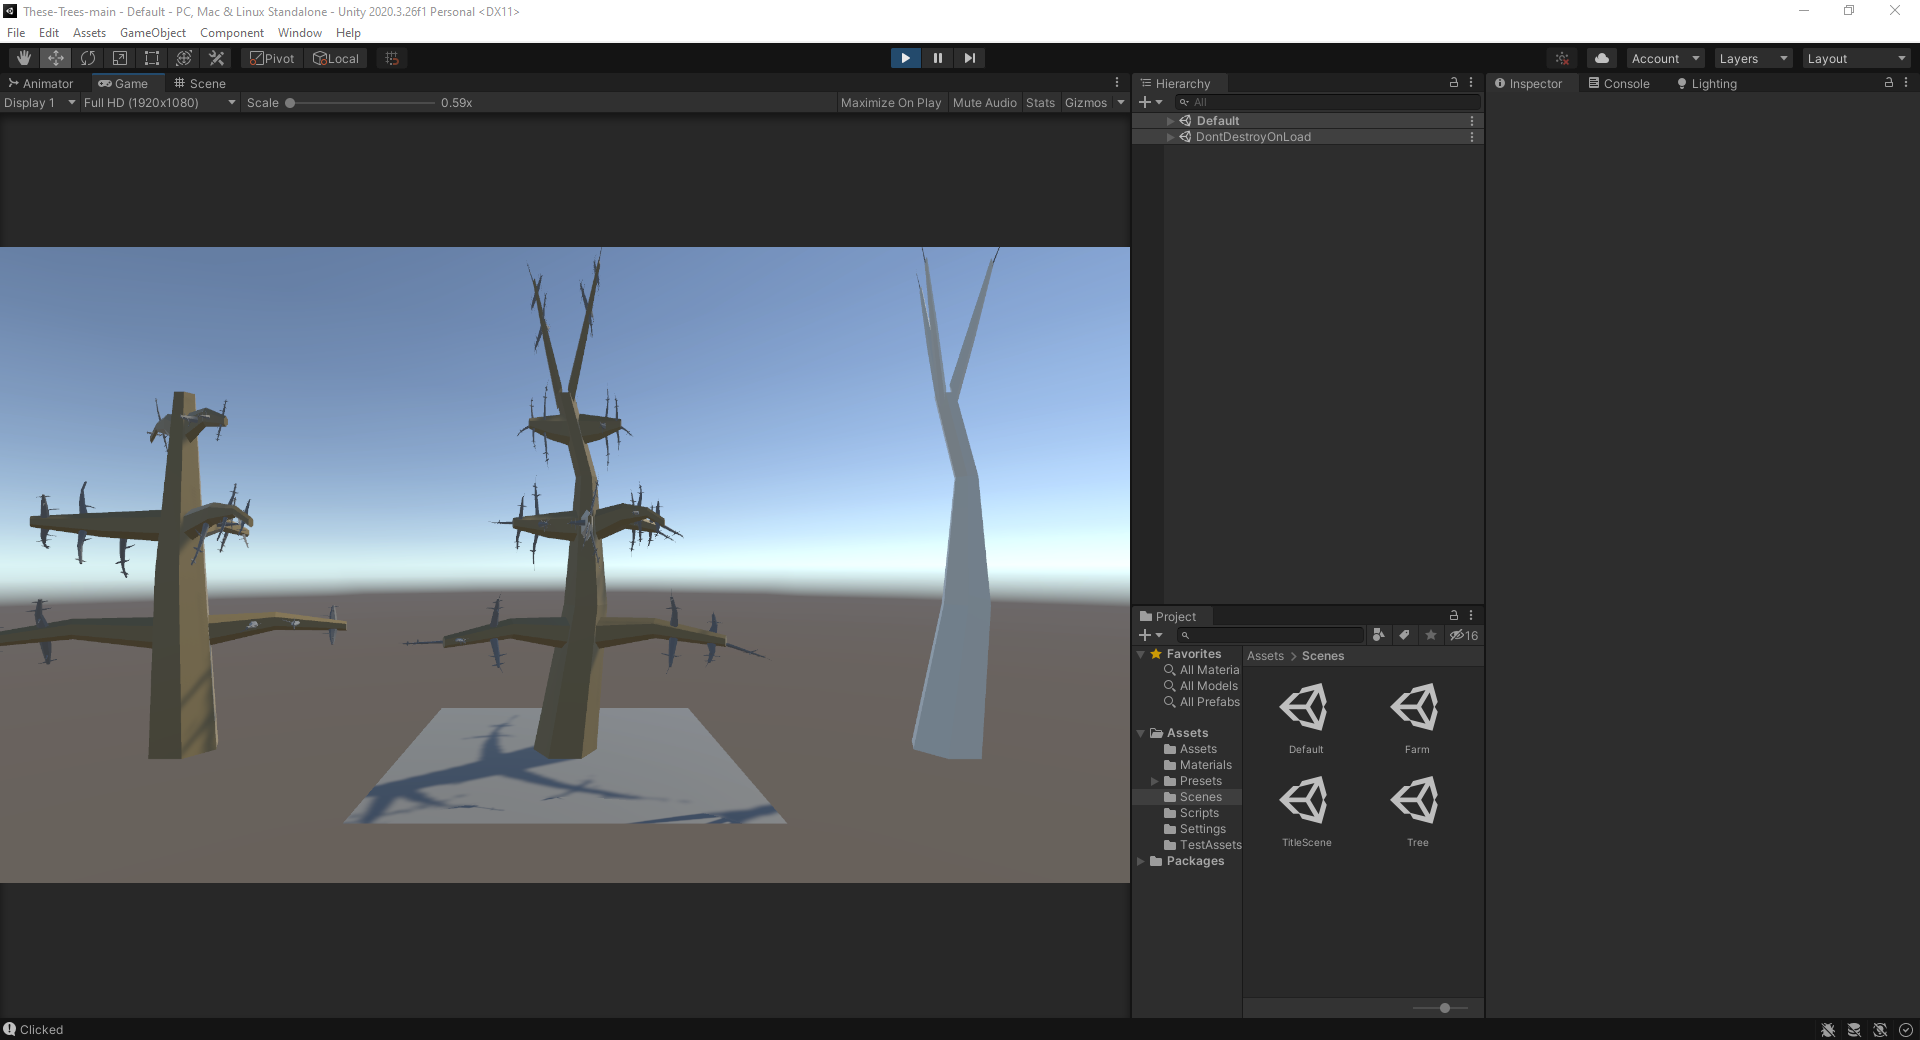
Task: Adjust the Game view Scale slider
Action: [x=290, y=102]
